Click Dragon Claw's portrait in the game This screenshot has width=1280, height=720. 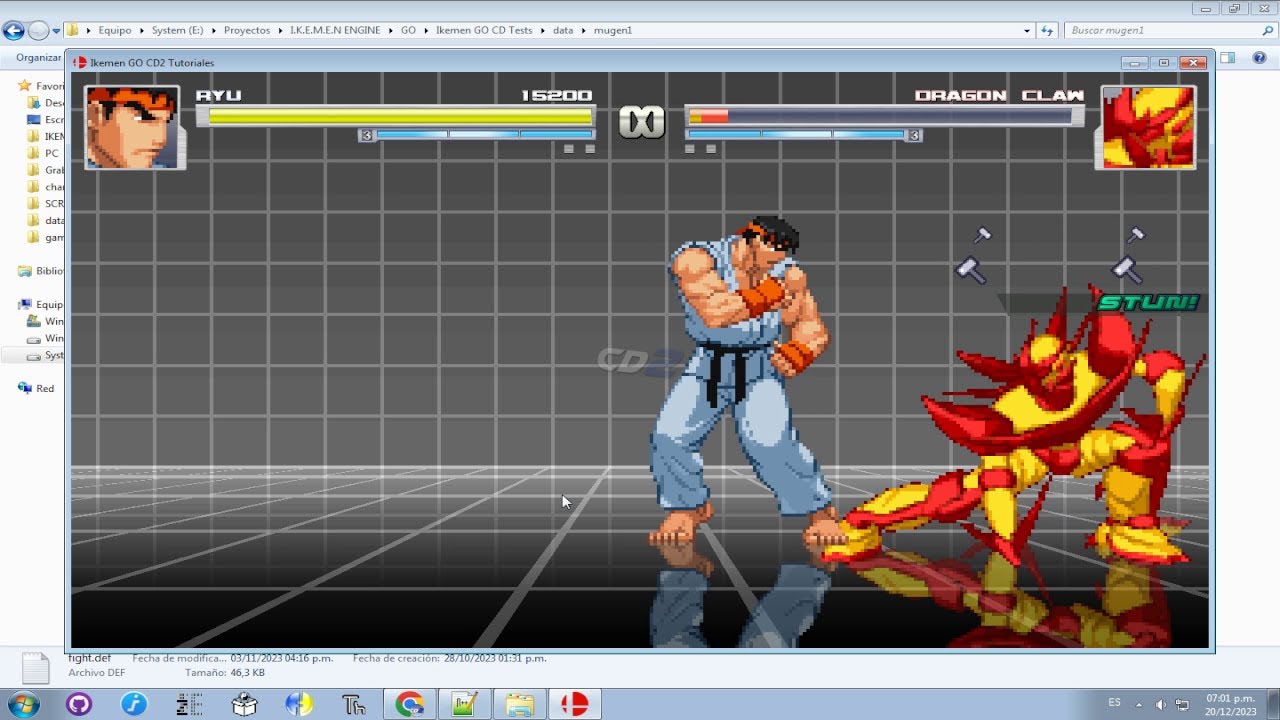click(x=1148, y=127)
